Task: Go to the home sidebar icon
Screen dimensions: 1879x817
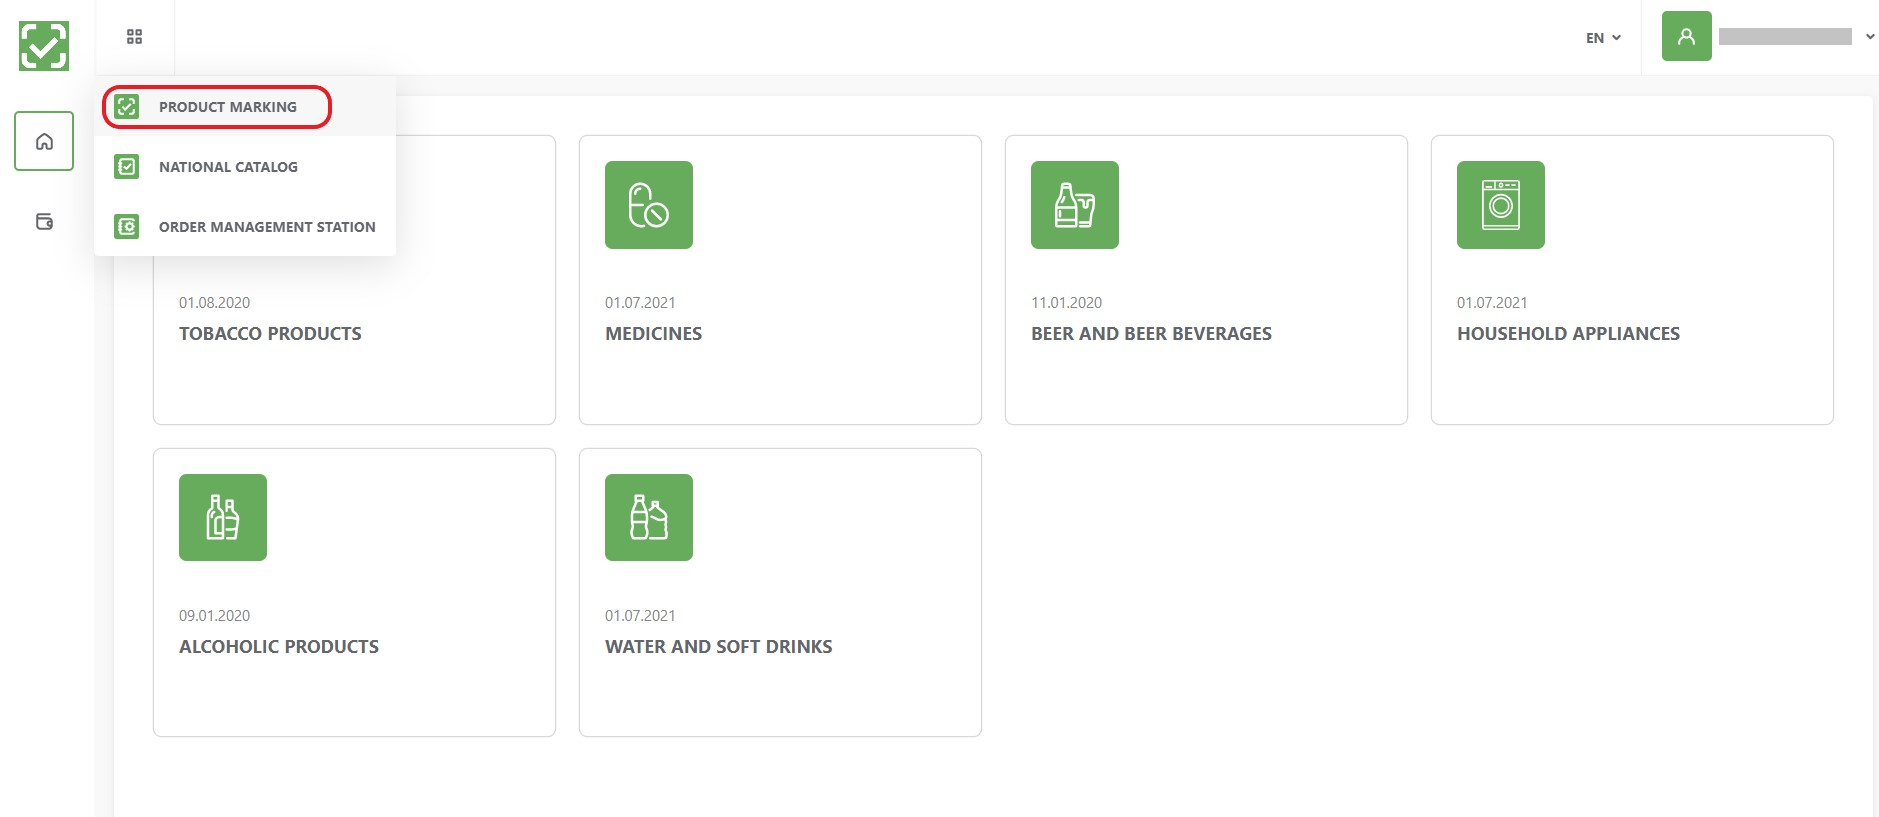Action: (x=44, y=141)
